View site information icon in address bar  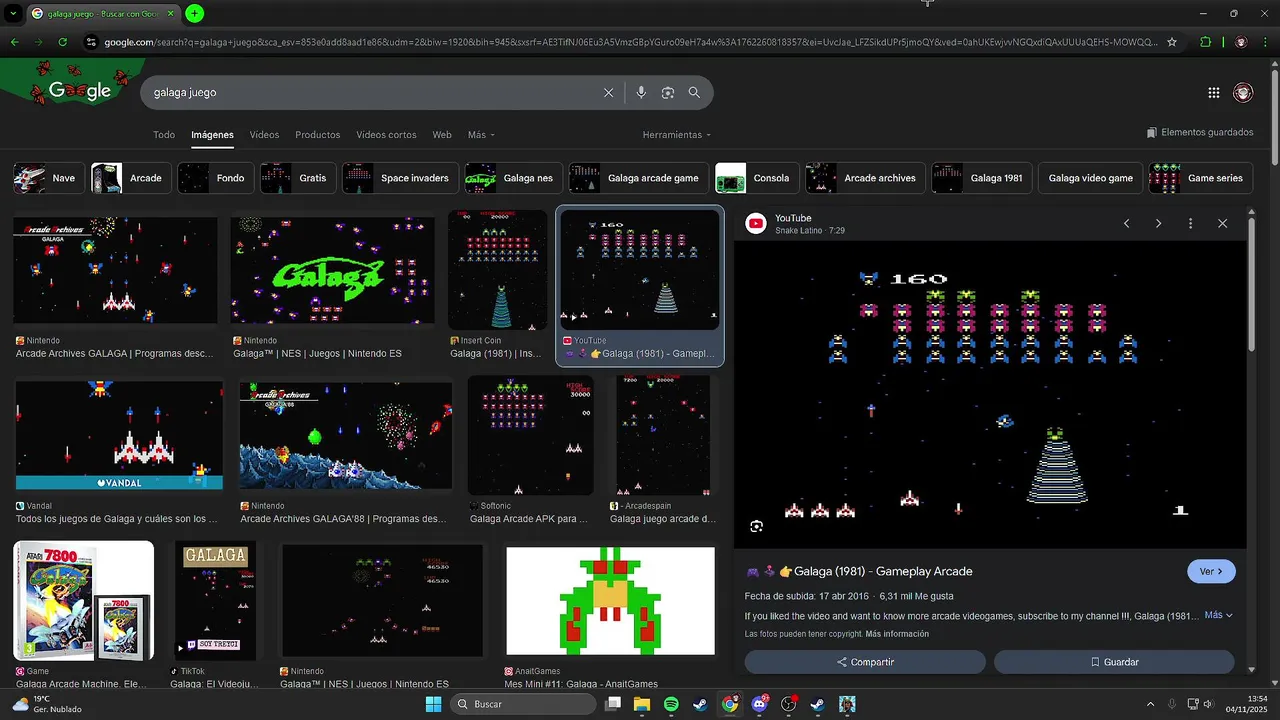pos(91,42)
